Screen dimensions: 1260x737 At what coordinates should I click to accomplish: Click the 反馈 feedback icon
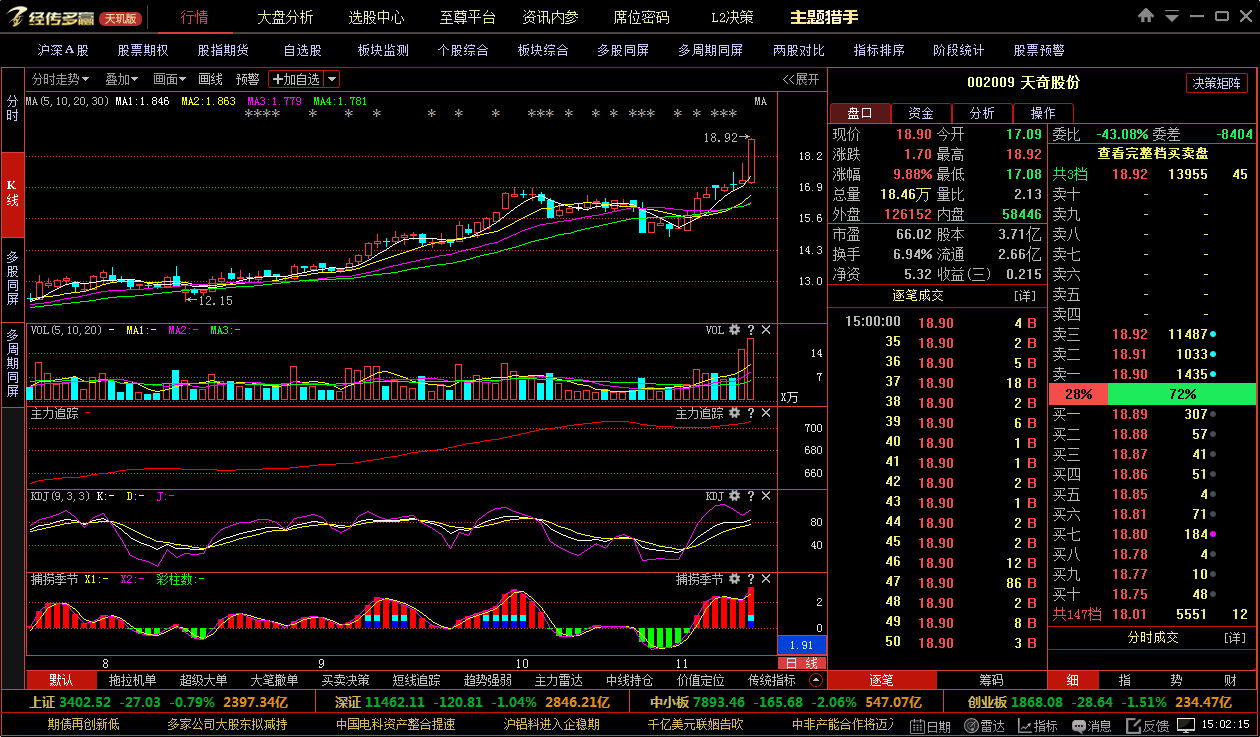[1146, 726]
